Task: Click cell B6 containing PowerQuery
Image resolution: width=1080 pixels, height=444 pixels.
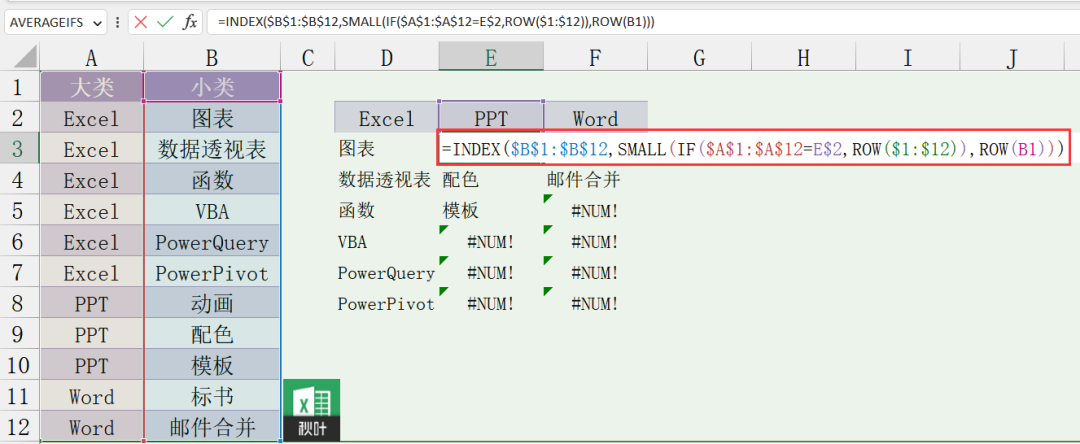Action: [x=212, y=242]
